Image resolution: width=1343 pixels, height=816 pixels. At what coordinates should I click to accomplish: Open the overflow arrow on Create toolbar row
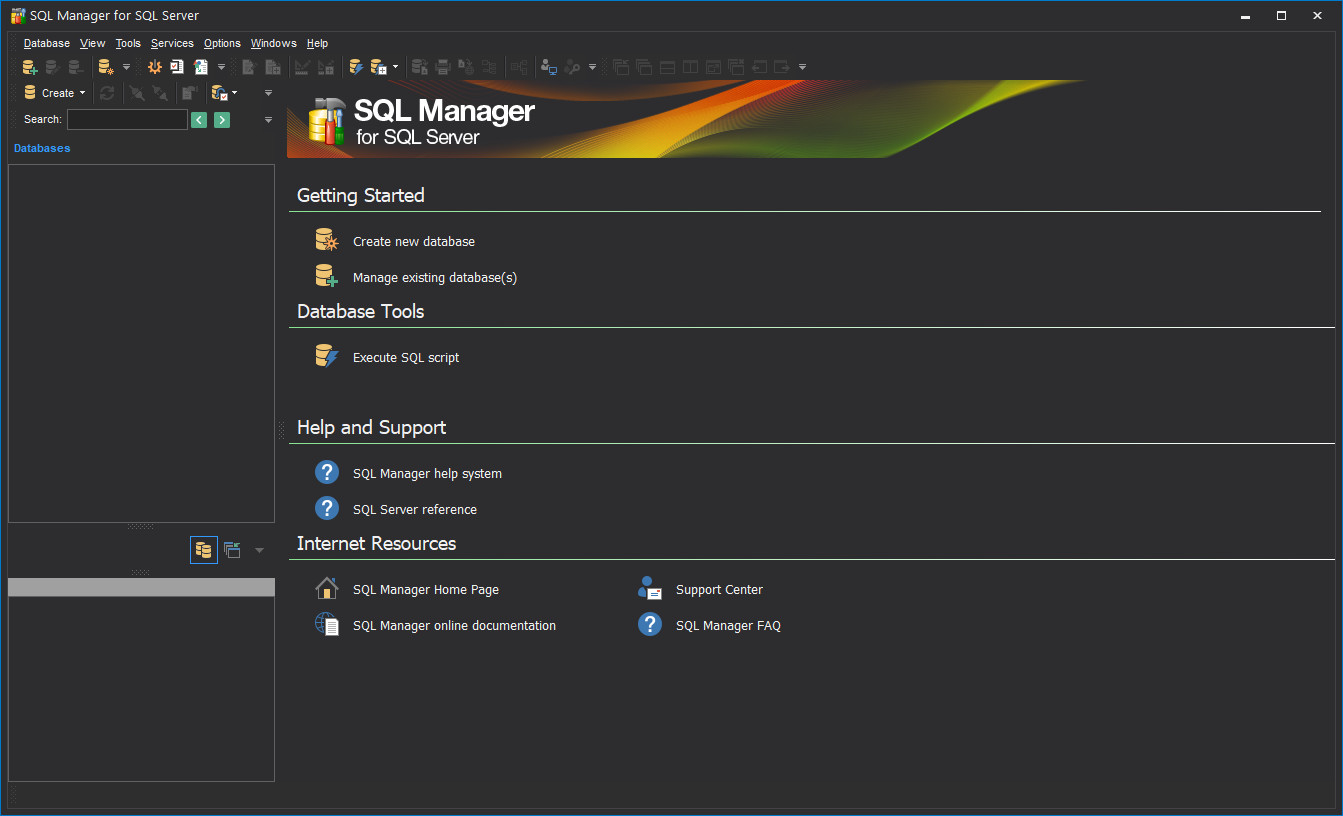coord(268,93)
